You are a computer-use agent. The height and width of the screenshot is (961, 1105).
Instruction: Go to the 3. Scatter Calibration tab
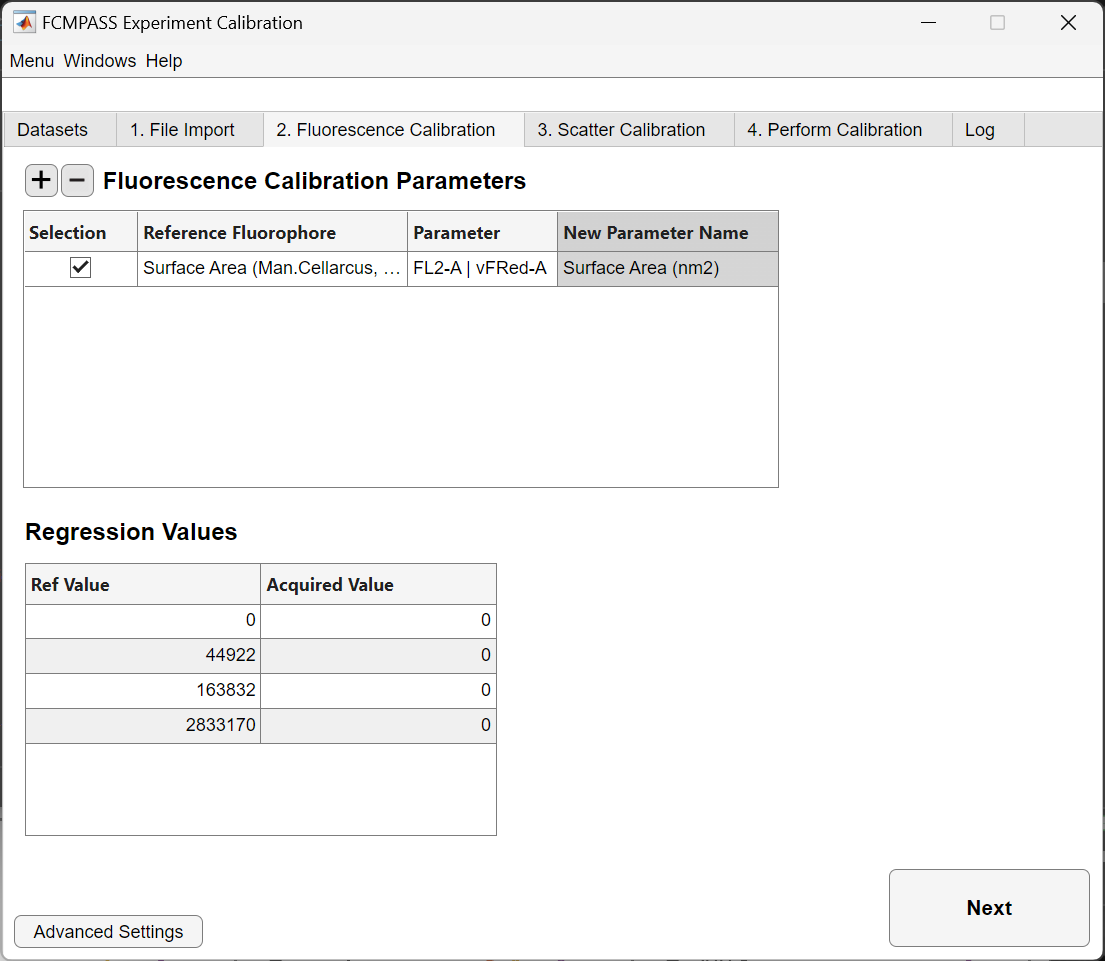[x=622, y=130]
